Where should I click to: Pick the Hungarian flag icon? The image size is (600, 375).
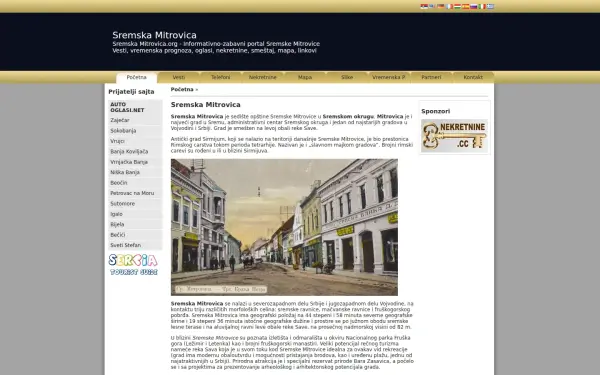pyautogui.click(x=457, y=7)
